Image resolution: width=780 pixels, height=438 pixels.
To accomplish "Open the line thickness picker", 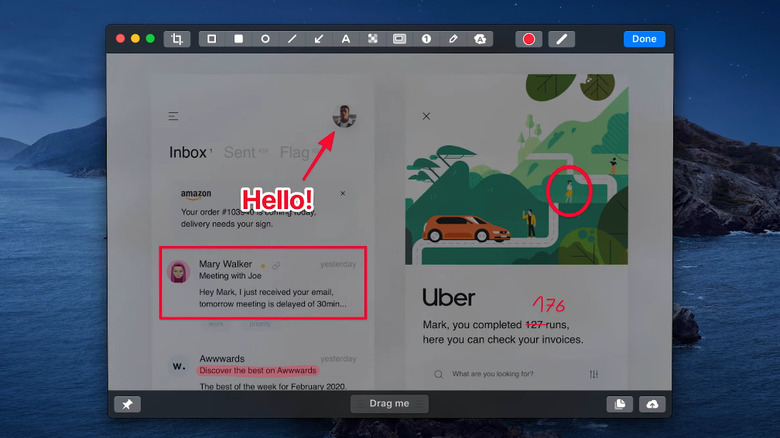I will pyautogui.click(x=562, y=39).
